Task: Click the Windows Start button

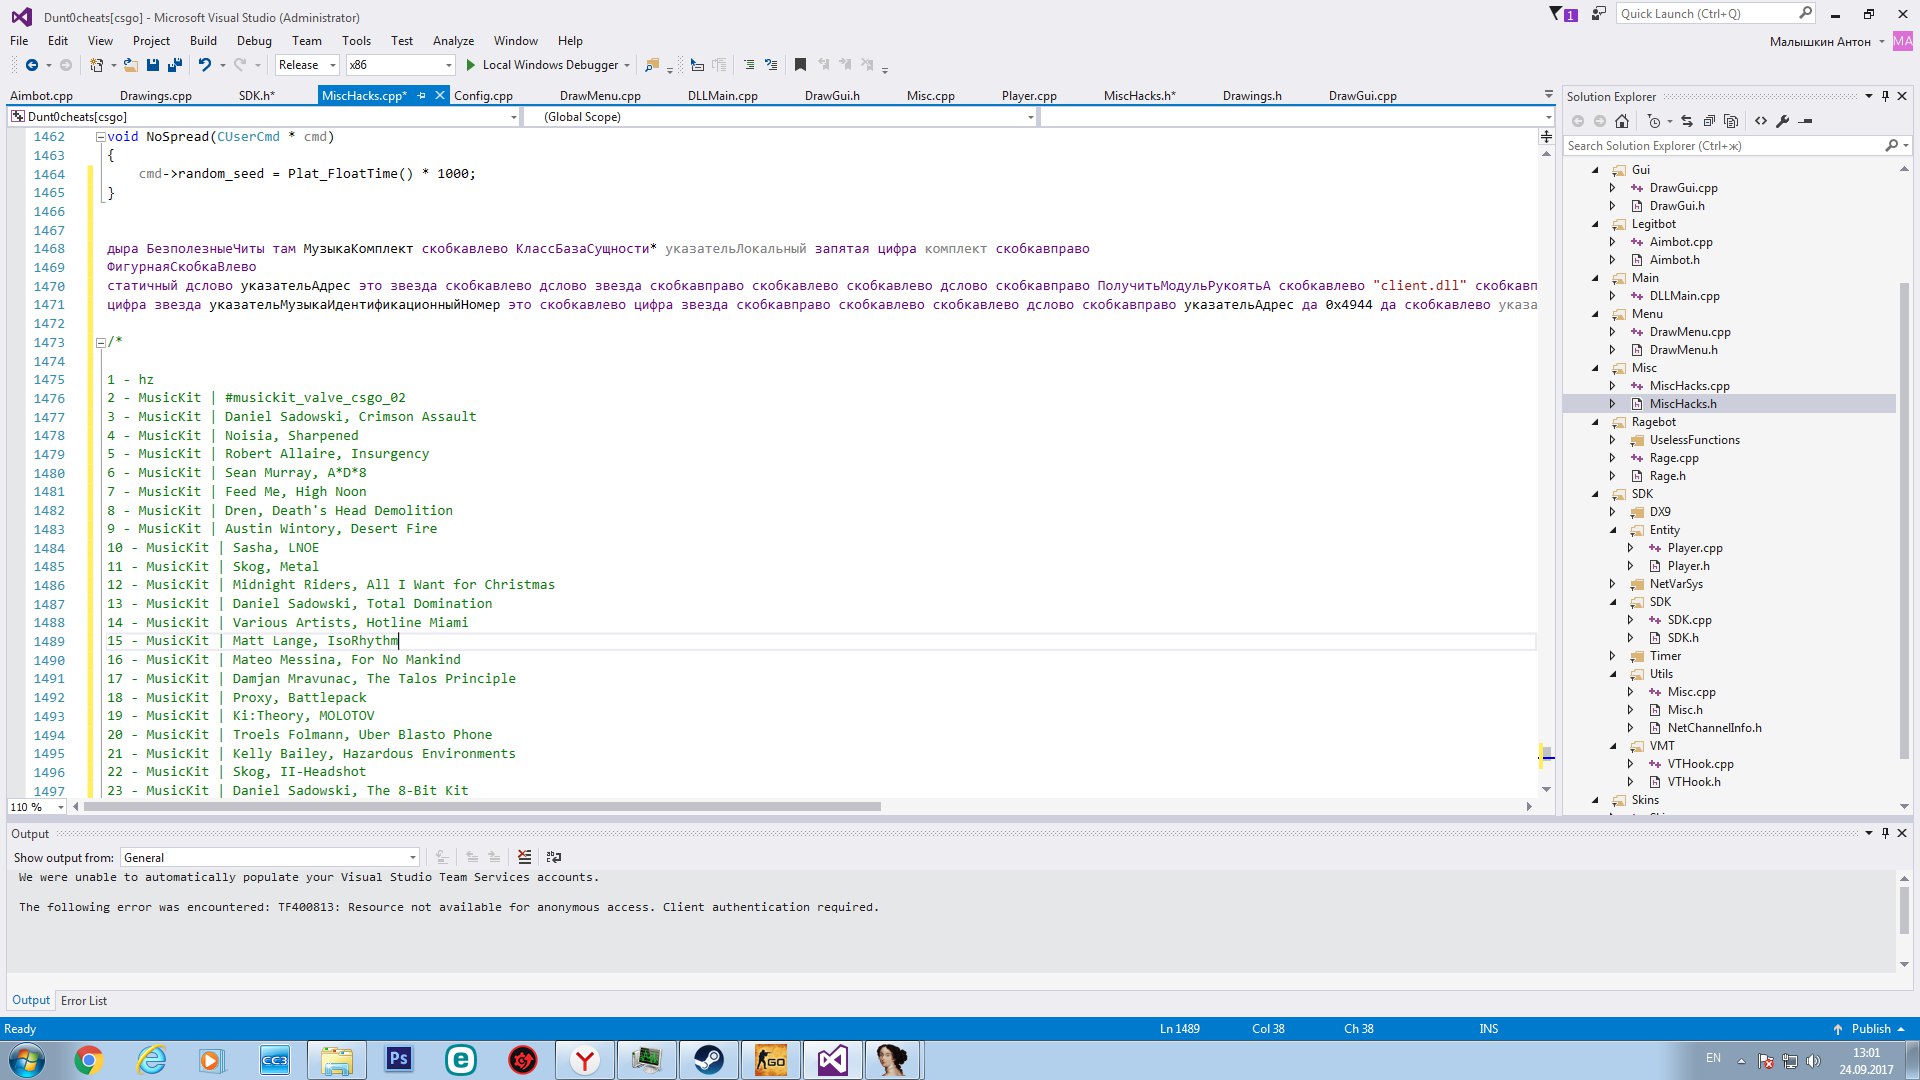Action: coord(27,1060)
